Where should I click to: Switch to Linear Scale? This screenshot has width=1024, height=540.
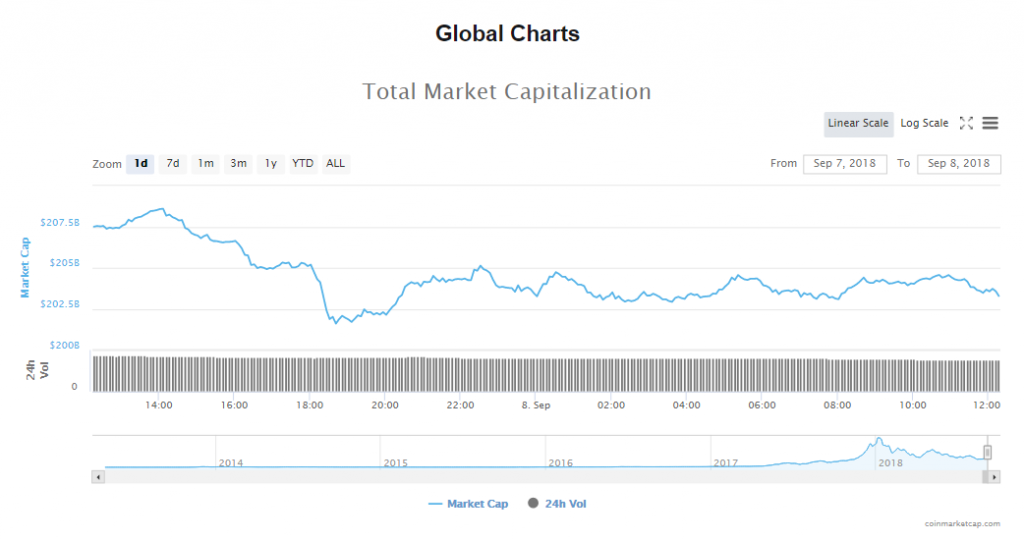[x=858, y=123]
